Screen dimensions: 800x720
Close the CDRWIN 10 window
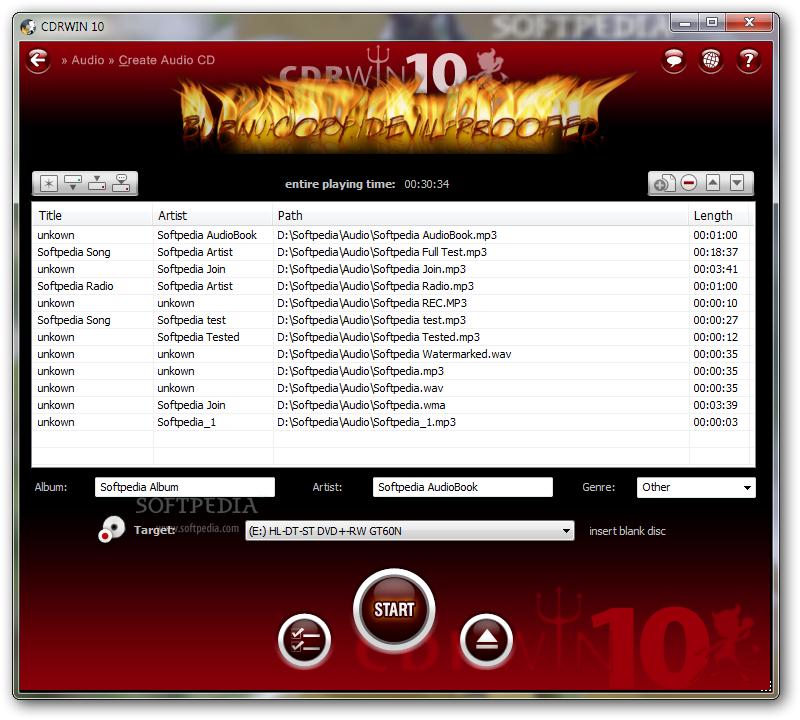point(749,23)
